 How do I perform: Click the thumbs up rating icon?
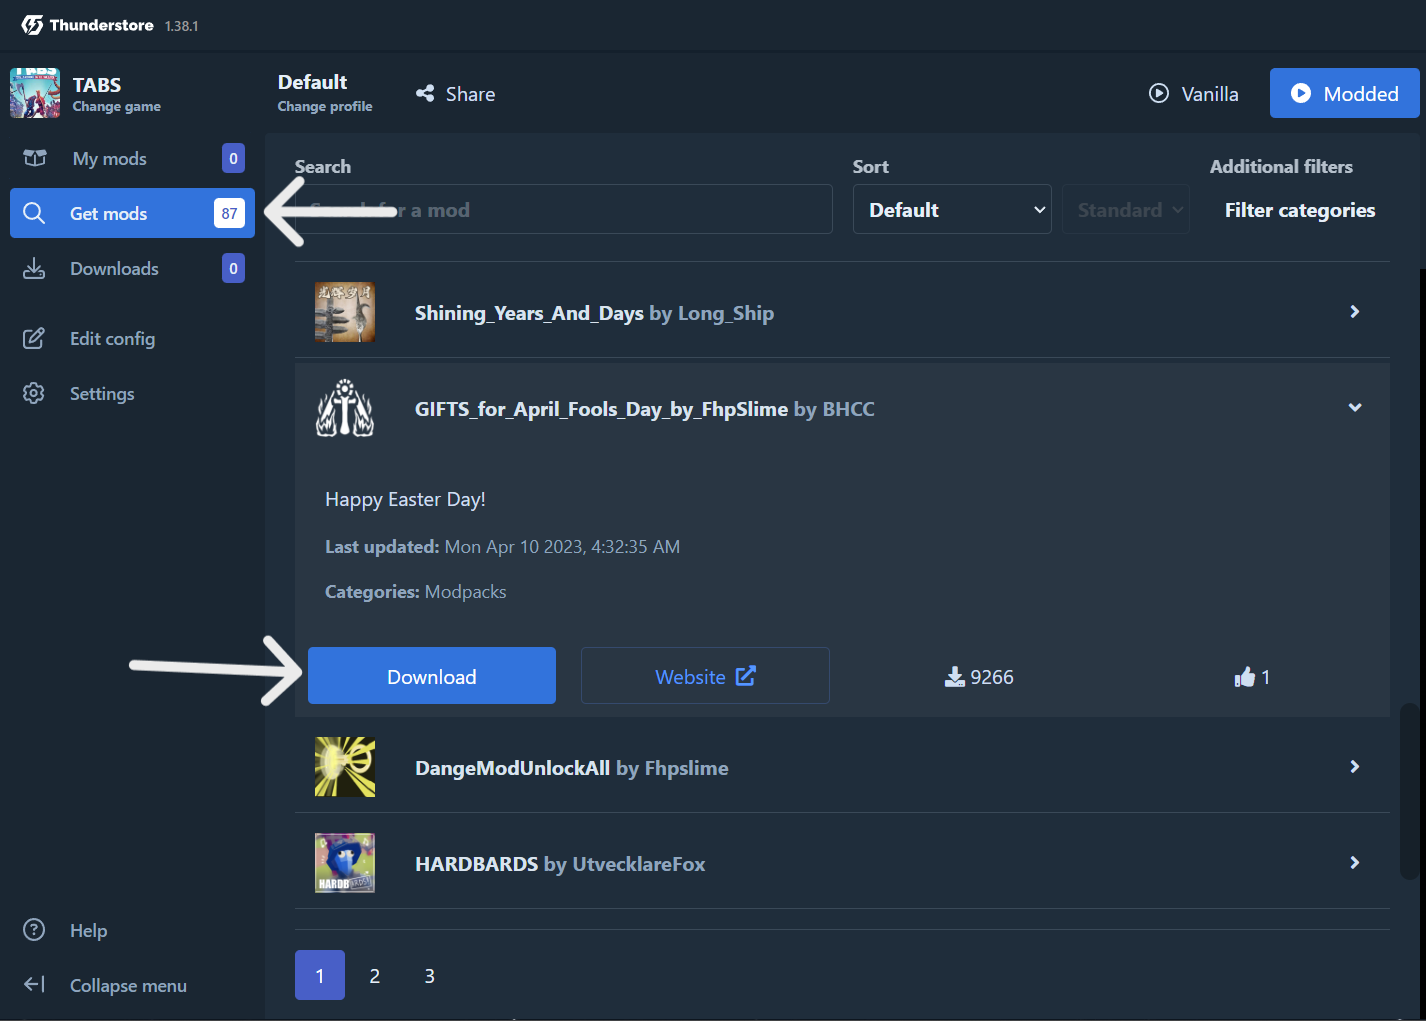(1245, 677)
